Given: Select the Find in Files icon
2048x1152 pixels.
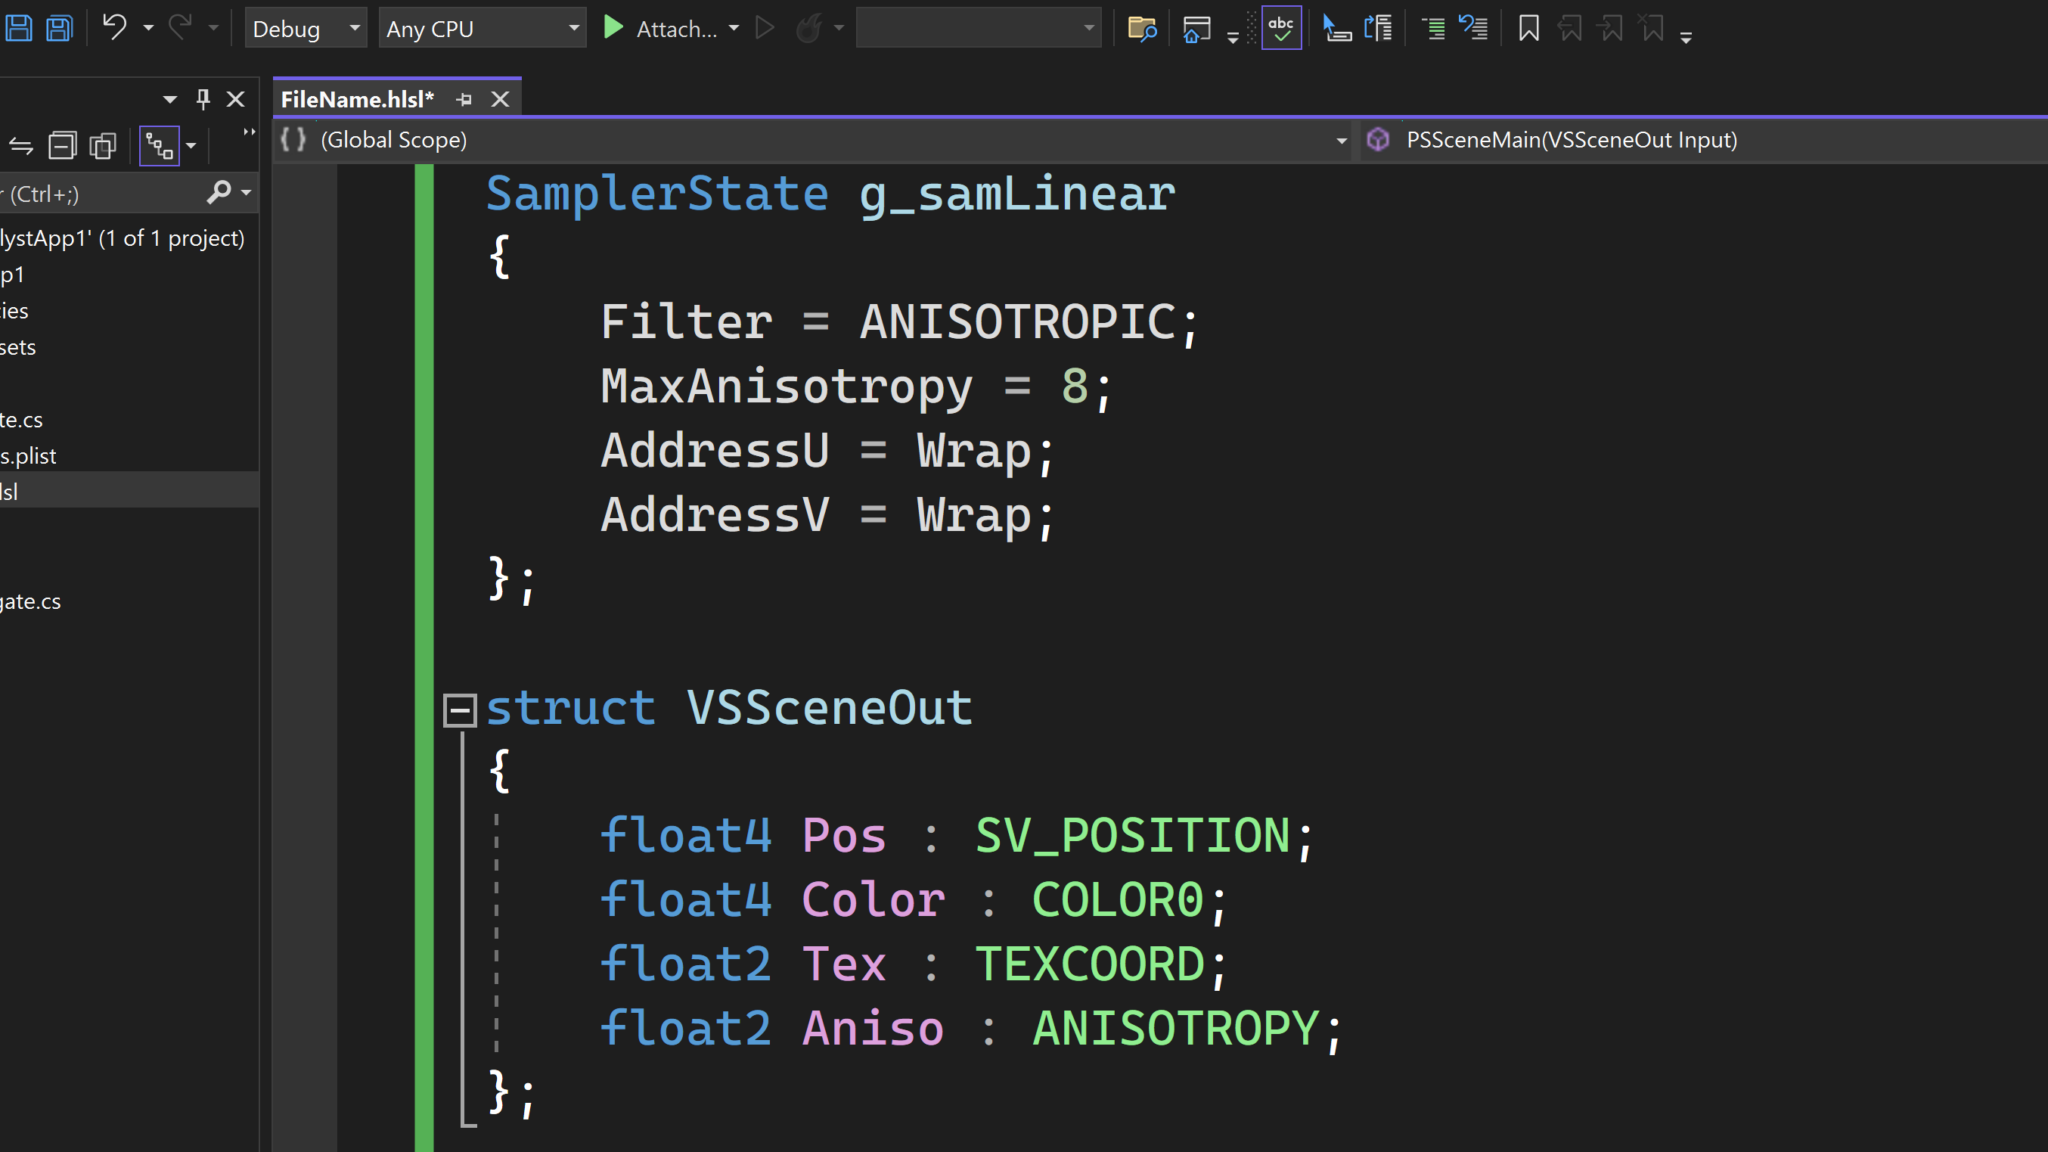Looking at the screenshot, I should click(x=1142, y=28).
